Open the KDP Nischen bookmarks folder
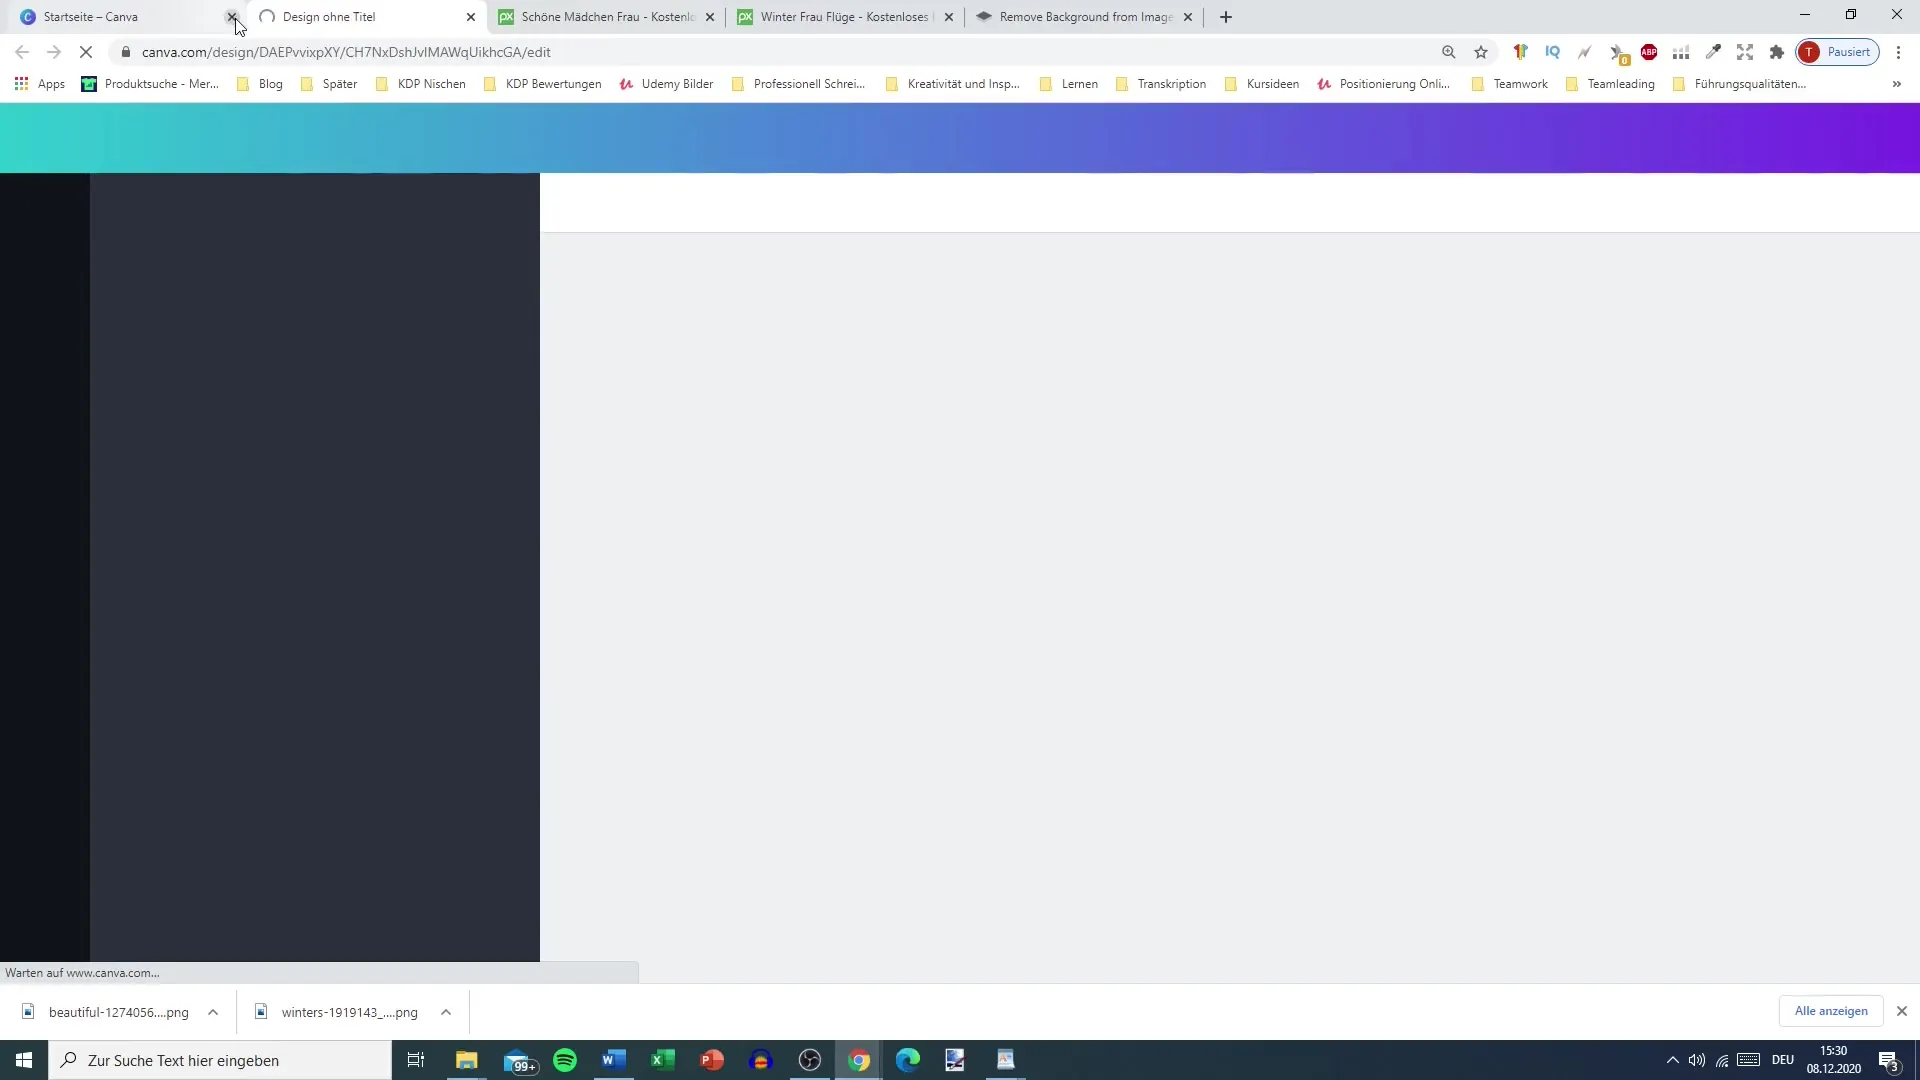 point(420,84)
